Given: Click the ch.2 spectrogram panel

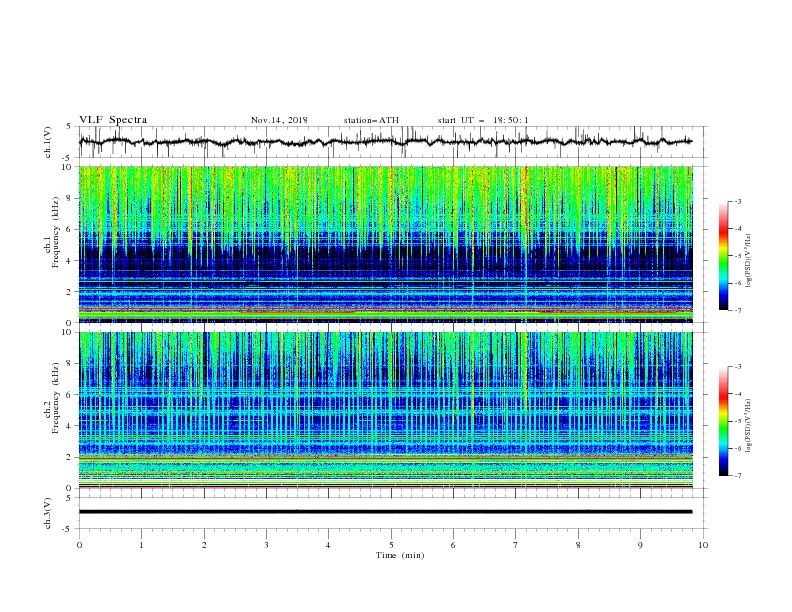Looking at the screenshot, I should coord(386,410).
